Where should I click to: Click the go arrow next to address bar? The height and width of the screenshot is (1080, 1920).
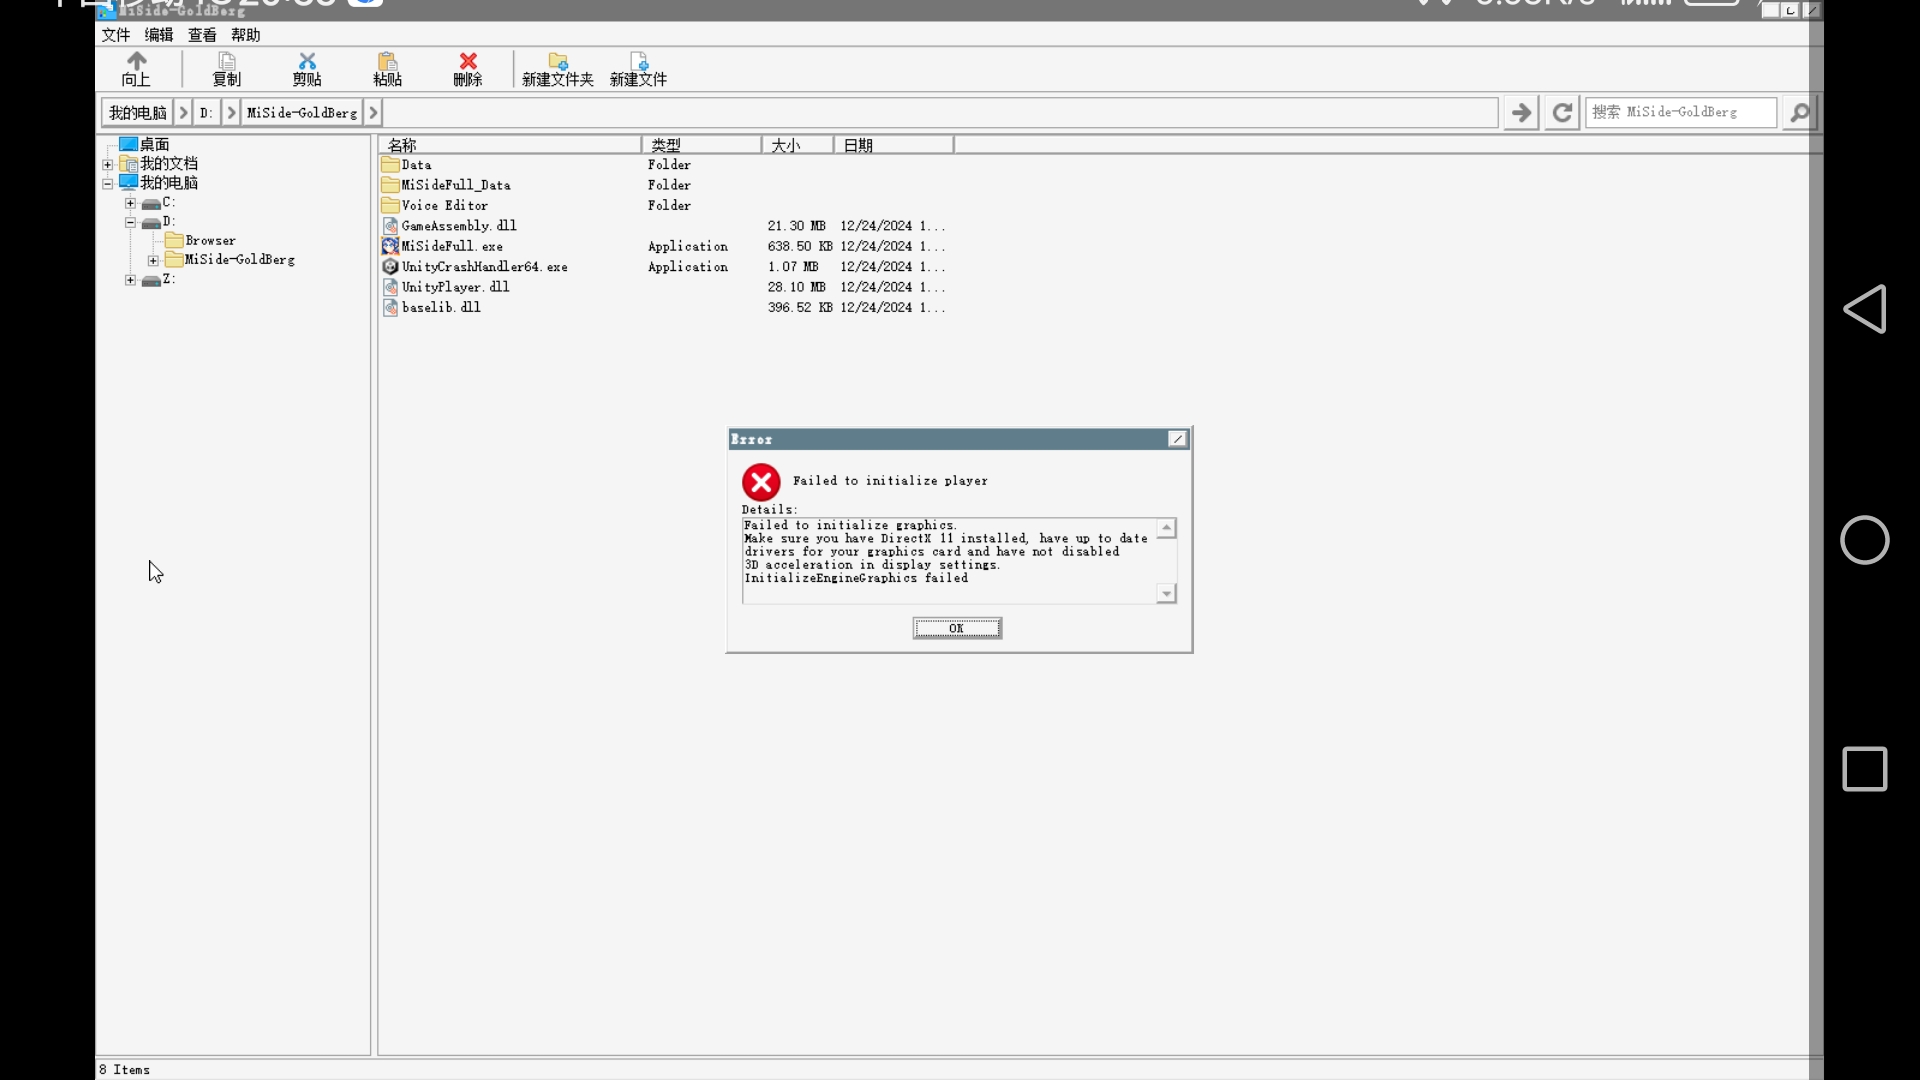[1521, 112]
